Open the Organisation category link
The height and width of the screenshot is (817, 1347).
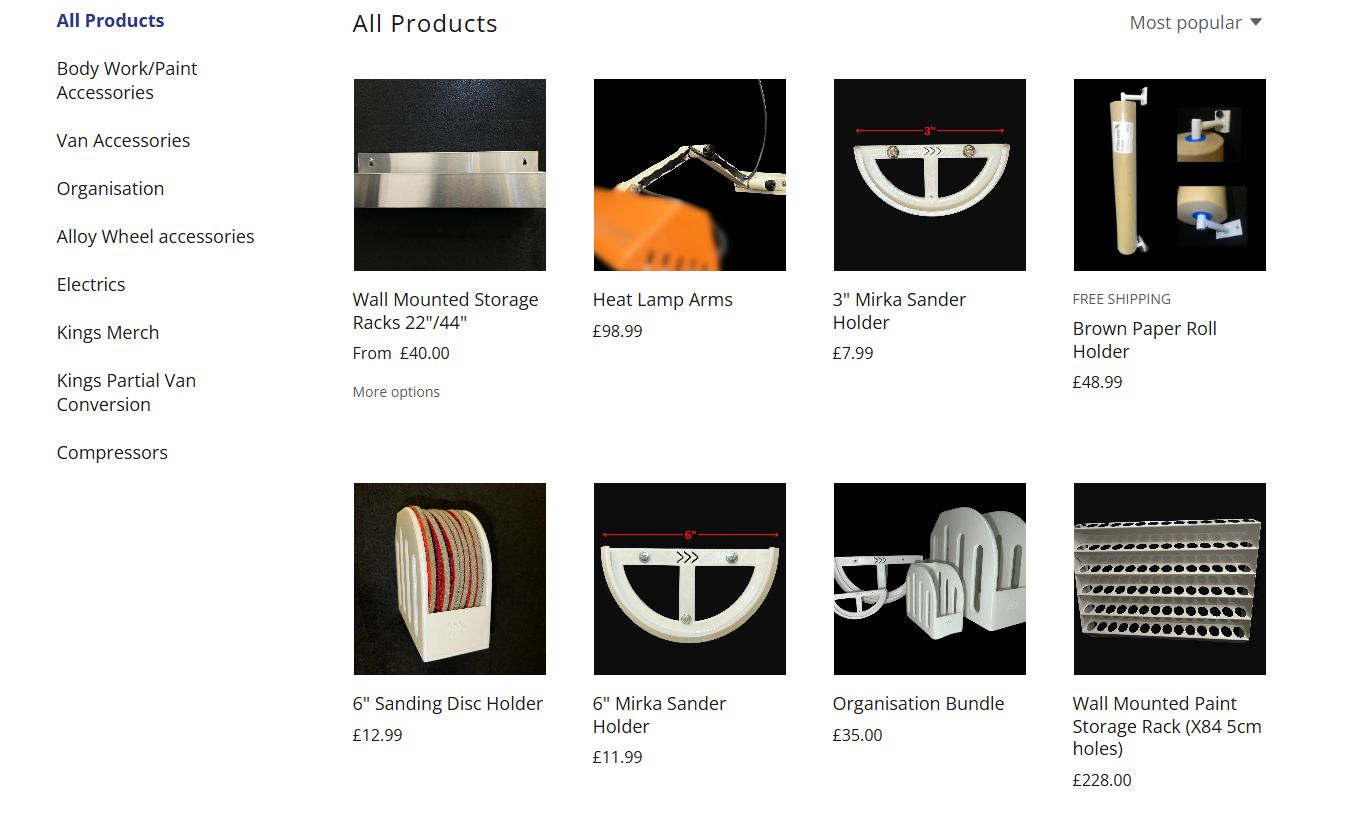(110, 189)
